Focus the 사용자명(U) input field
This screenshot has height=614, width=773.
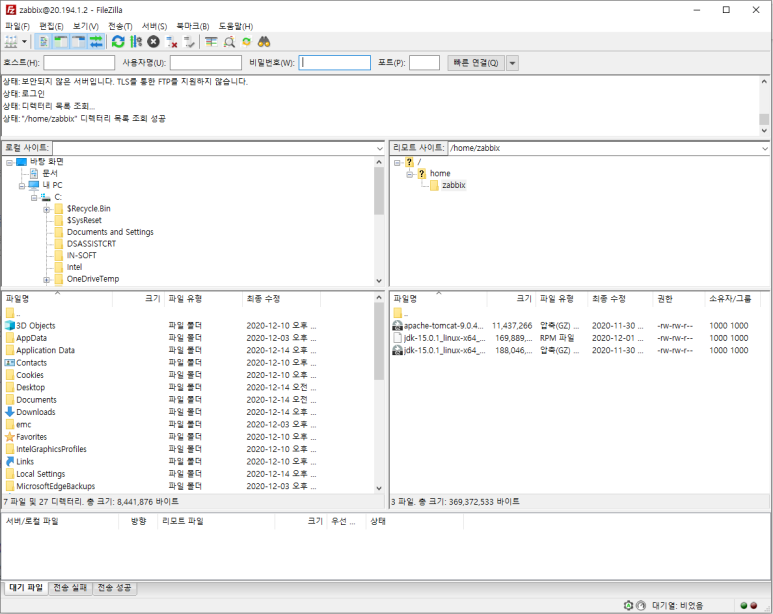206,63
